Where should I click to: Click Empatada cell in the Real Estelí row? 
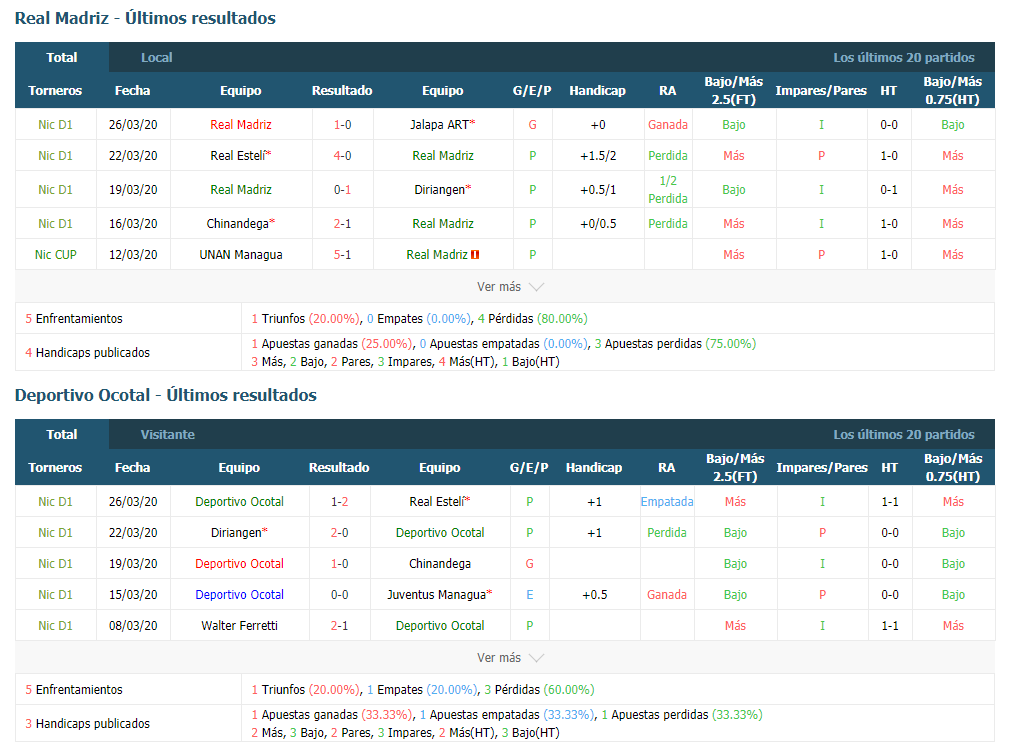[x=667, y=502]
